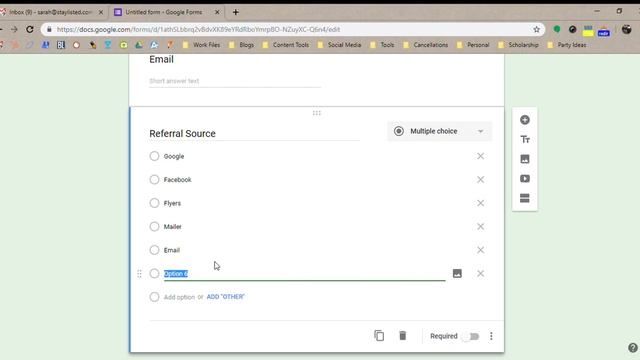Viewport: 640px width, 360px height.
Task: Bookmark this page with the star icon
Action: click(x=536, y=29)
